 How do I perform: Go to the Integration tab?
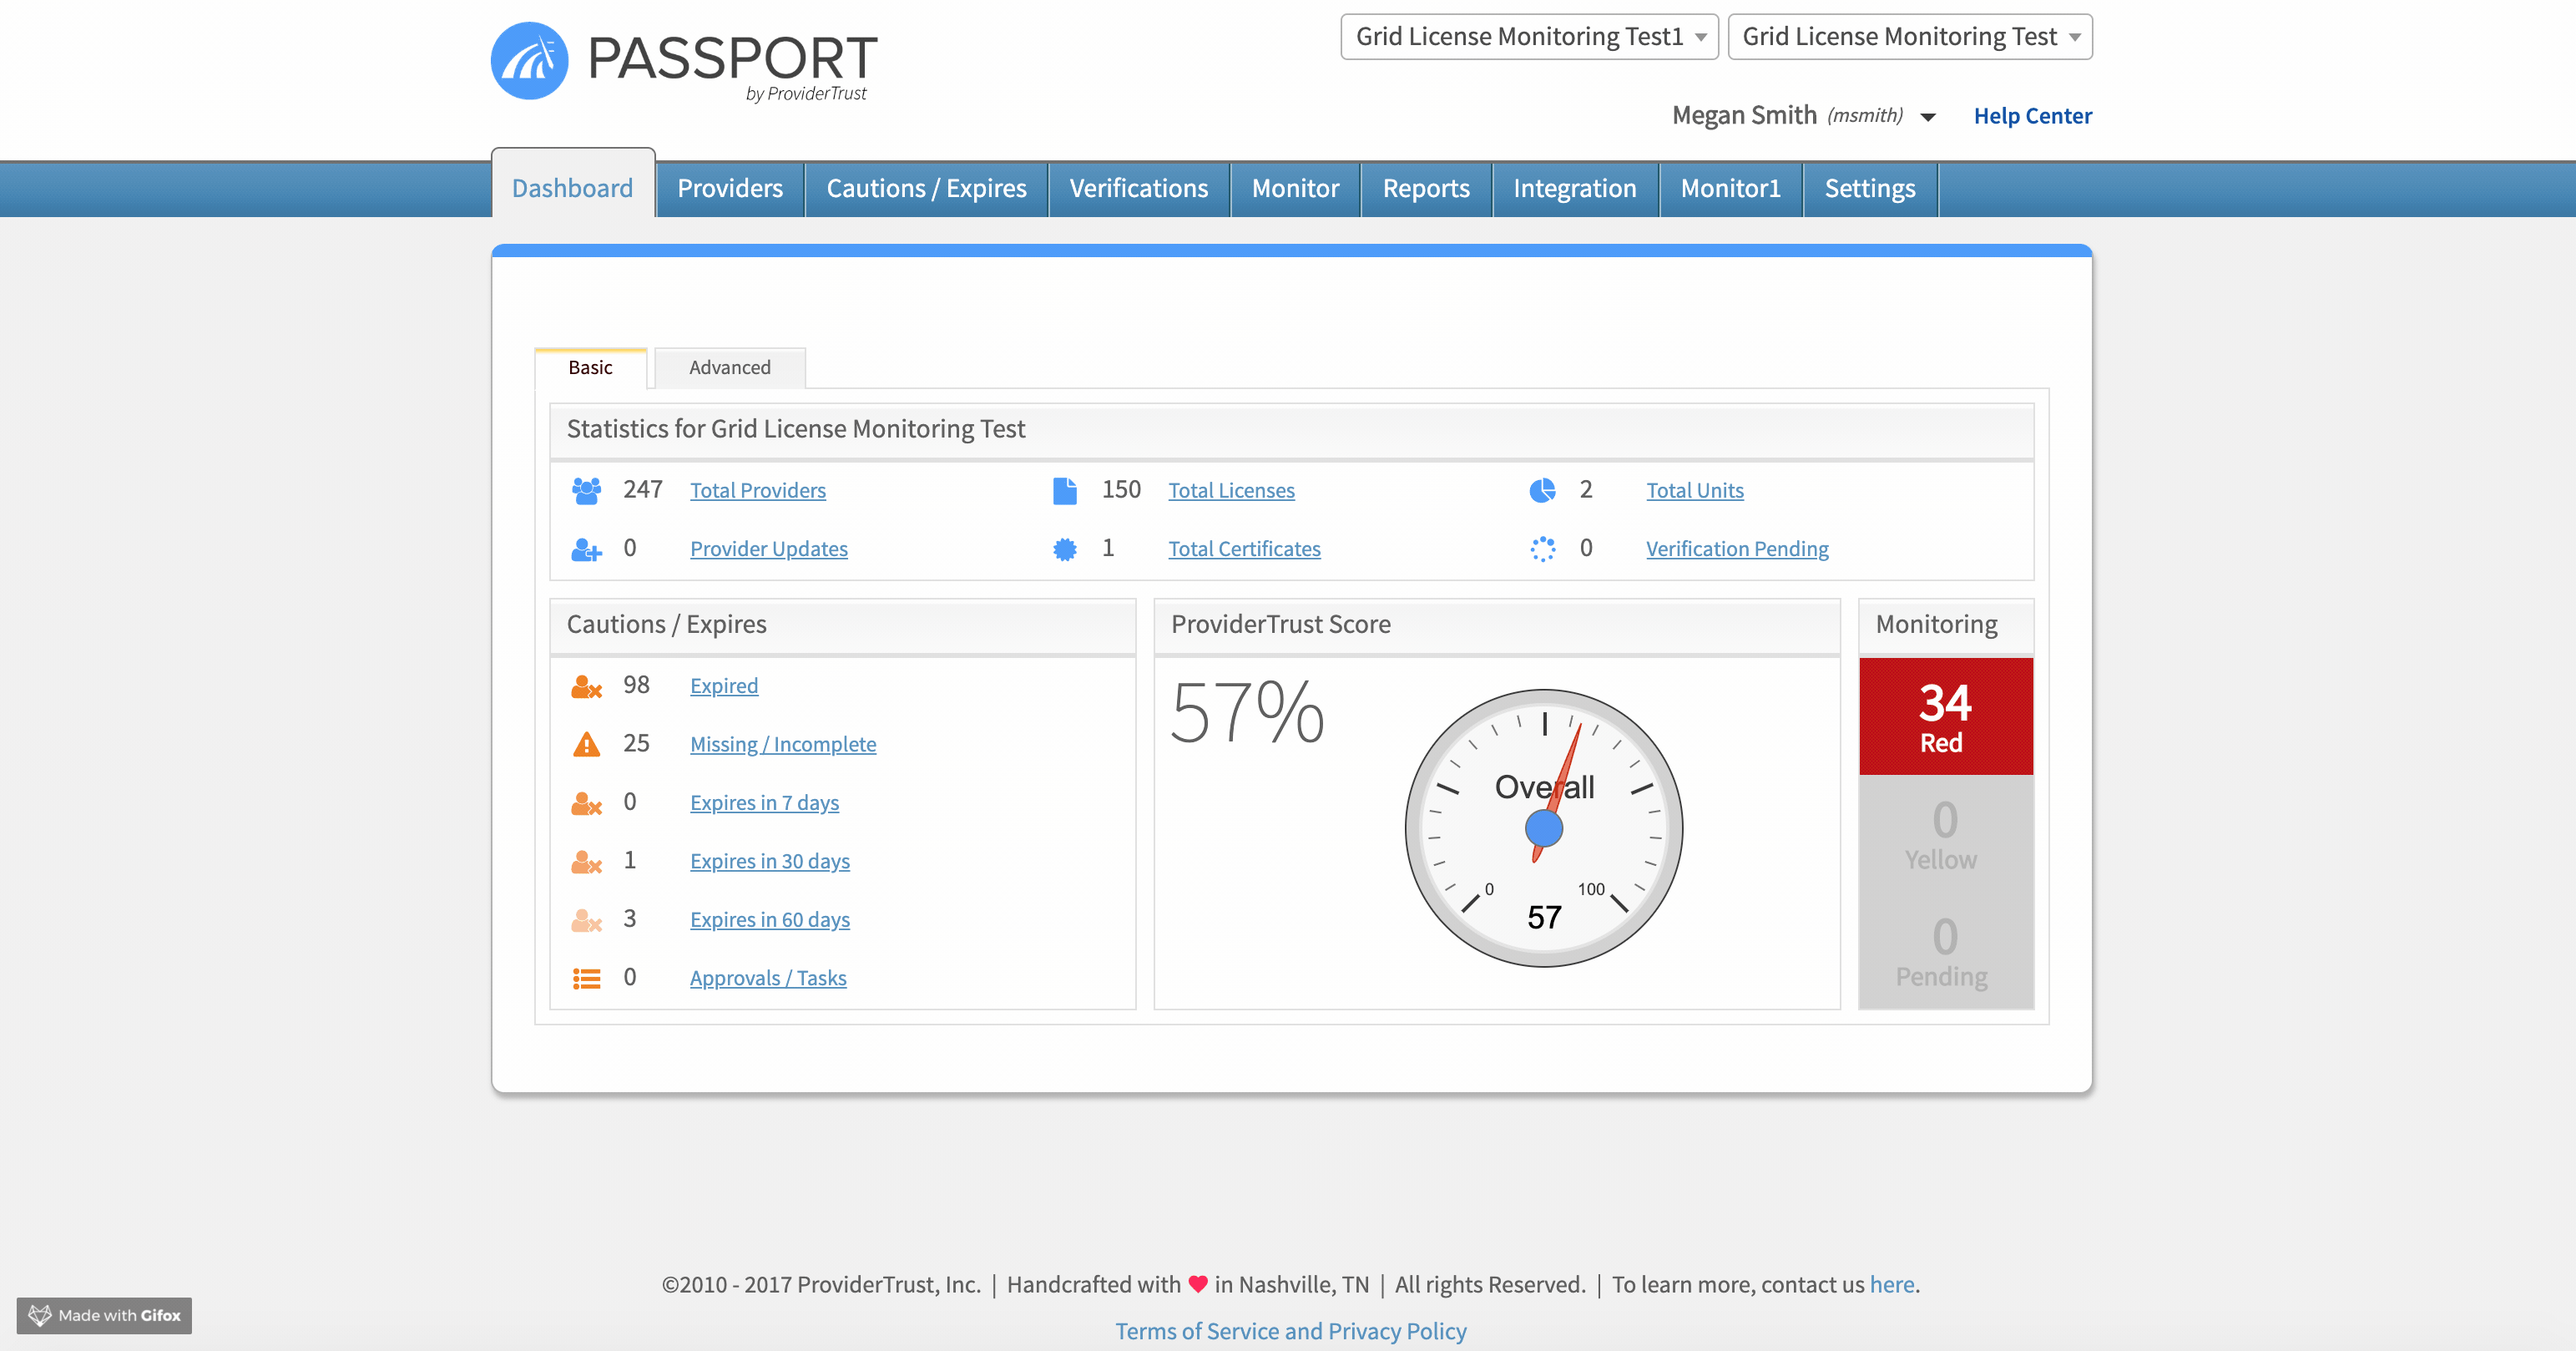coord(1575,188)
